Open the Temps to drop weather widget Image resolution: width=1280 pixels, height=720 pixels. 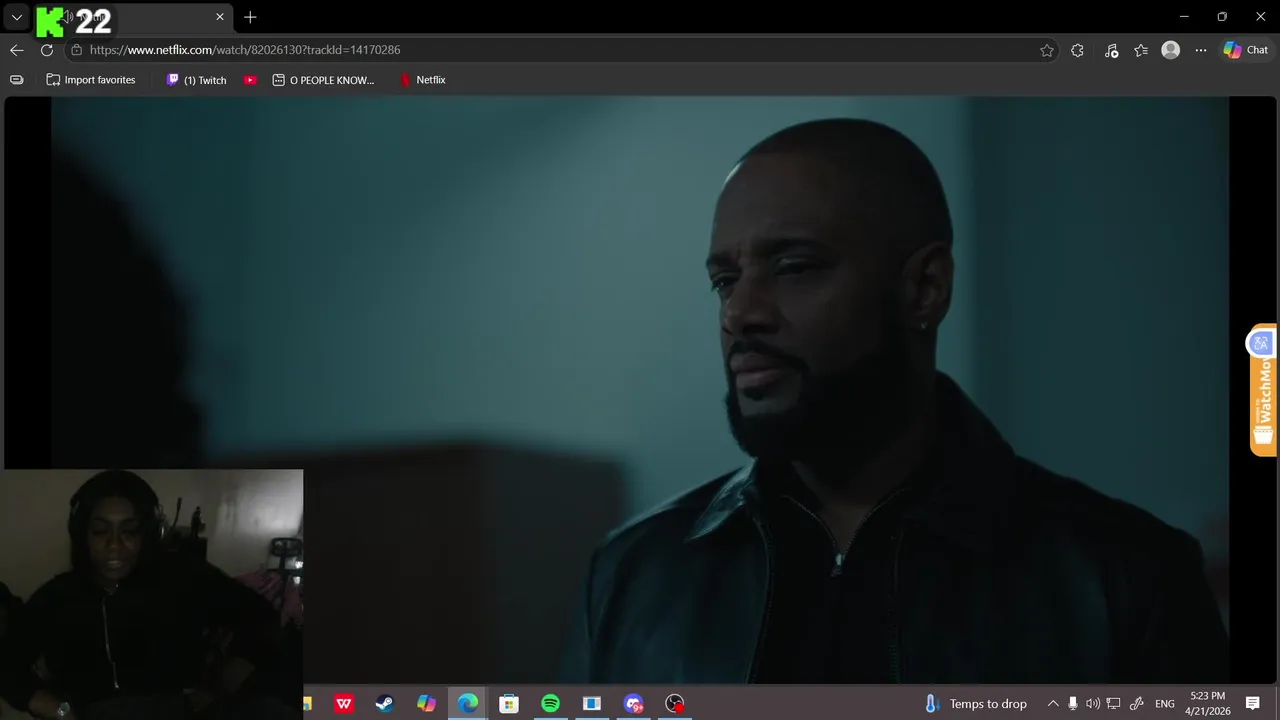[x=975, y=704]
